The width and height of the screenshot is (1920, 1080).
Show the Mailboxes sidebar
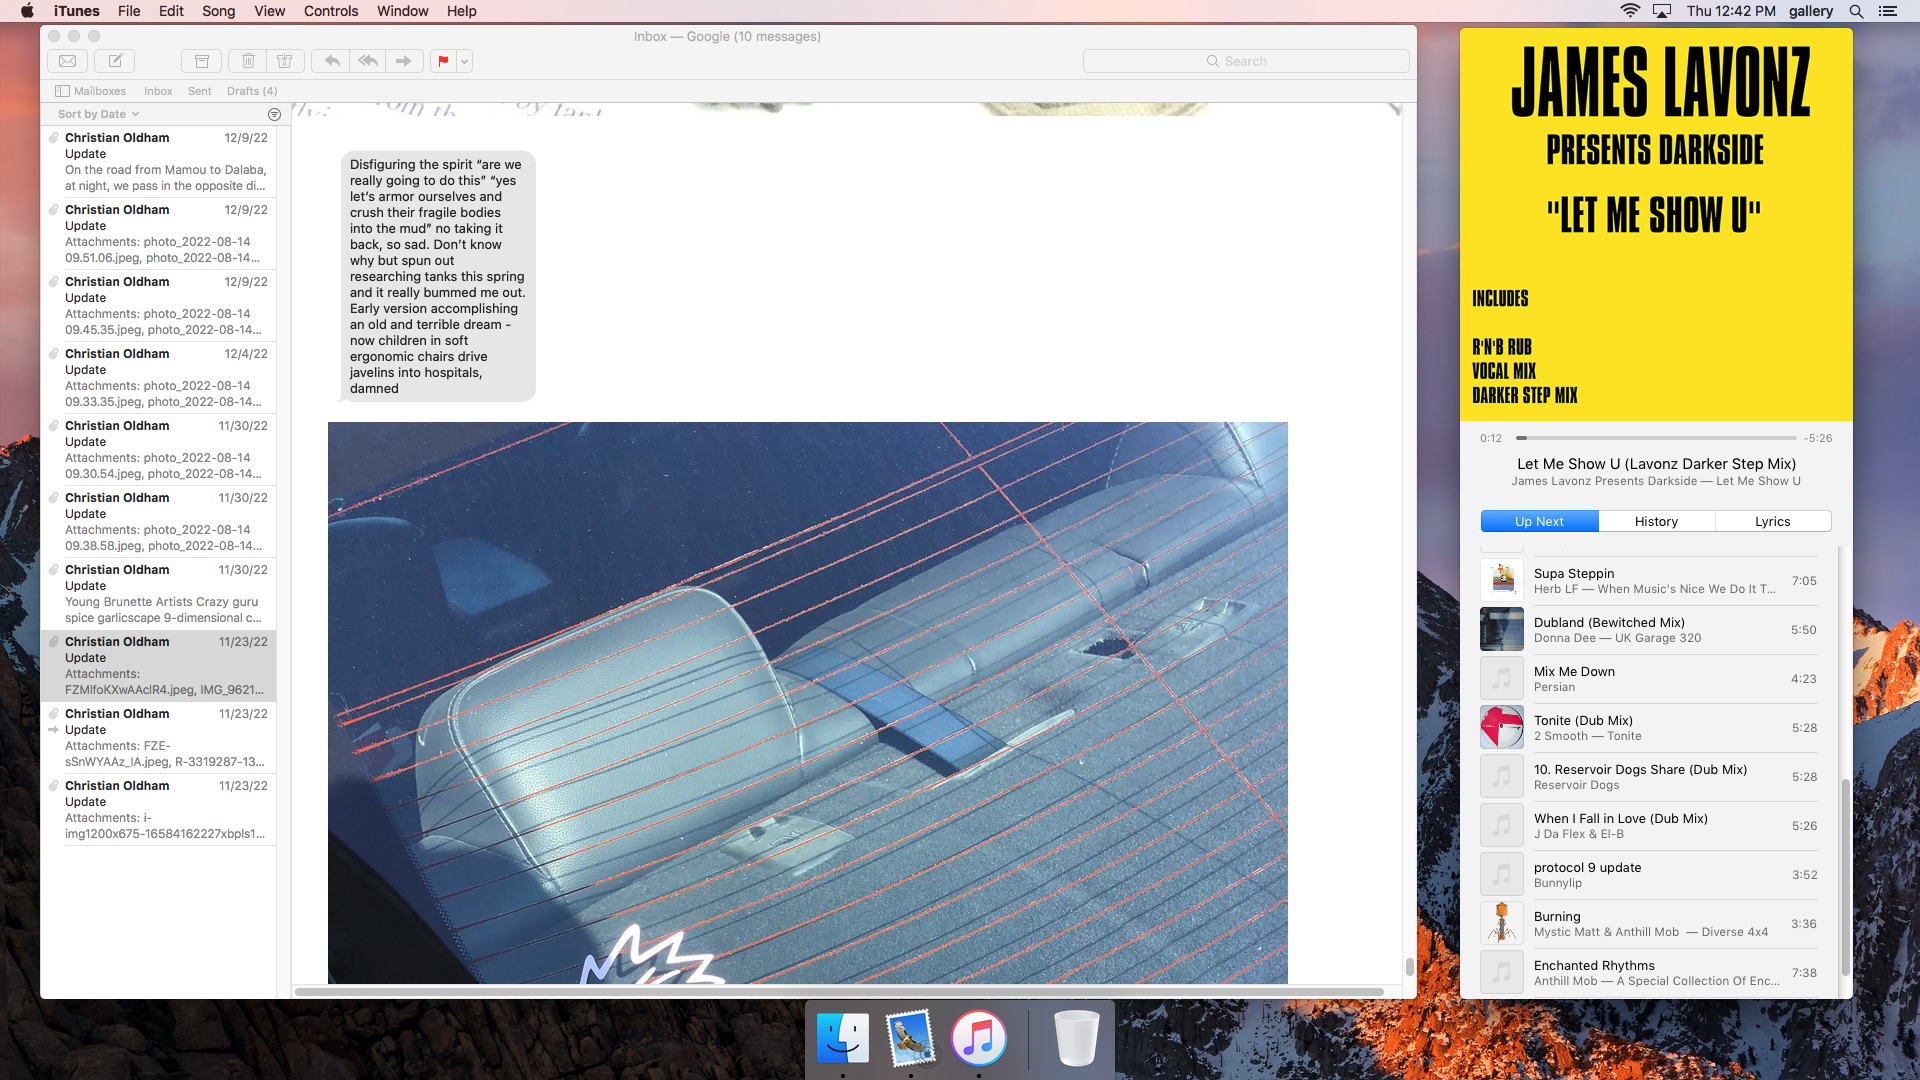pyautogui.click(x=90, y=91)
